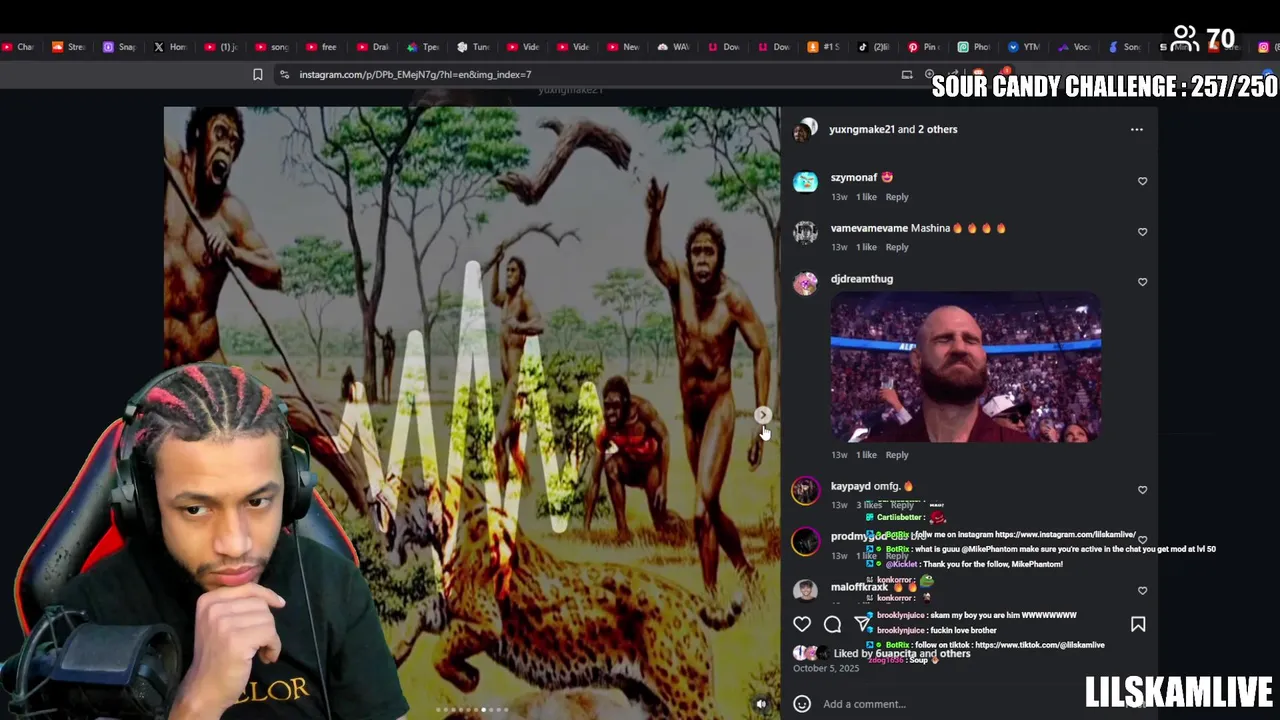Reply to szymonaf's comment
The image size is (1280, 720).
point(897,197)
